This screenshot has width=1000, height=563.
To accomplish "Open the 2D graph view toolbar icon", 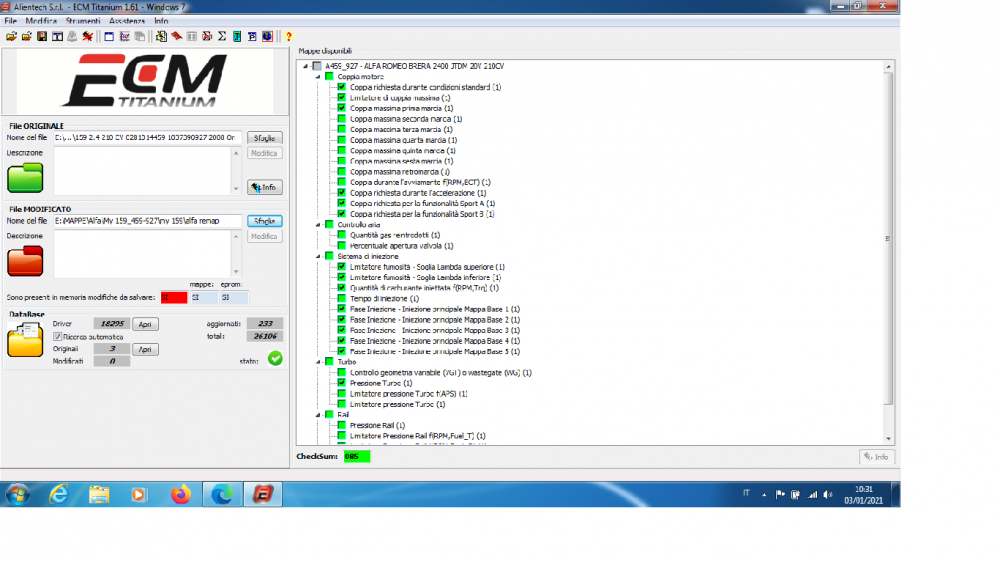I will (124, 36).
